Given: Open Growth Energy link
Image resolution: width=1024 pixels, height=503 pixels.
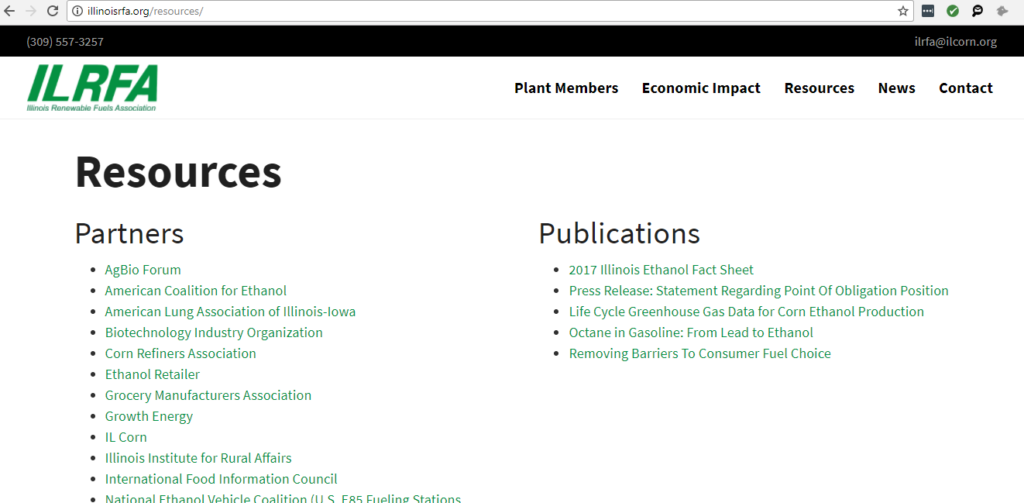Looking at the screenshot, I should click(x=149, y=416).
